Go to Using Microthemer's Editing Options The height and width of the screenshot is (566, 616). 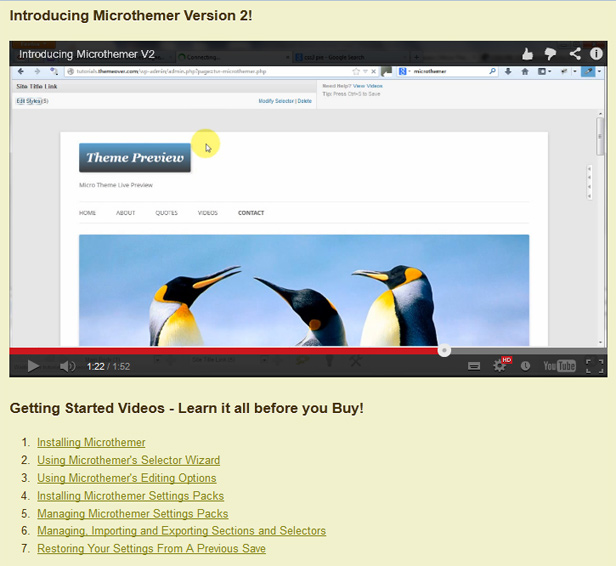tap(126, 478)
